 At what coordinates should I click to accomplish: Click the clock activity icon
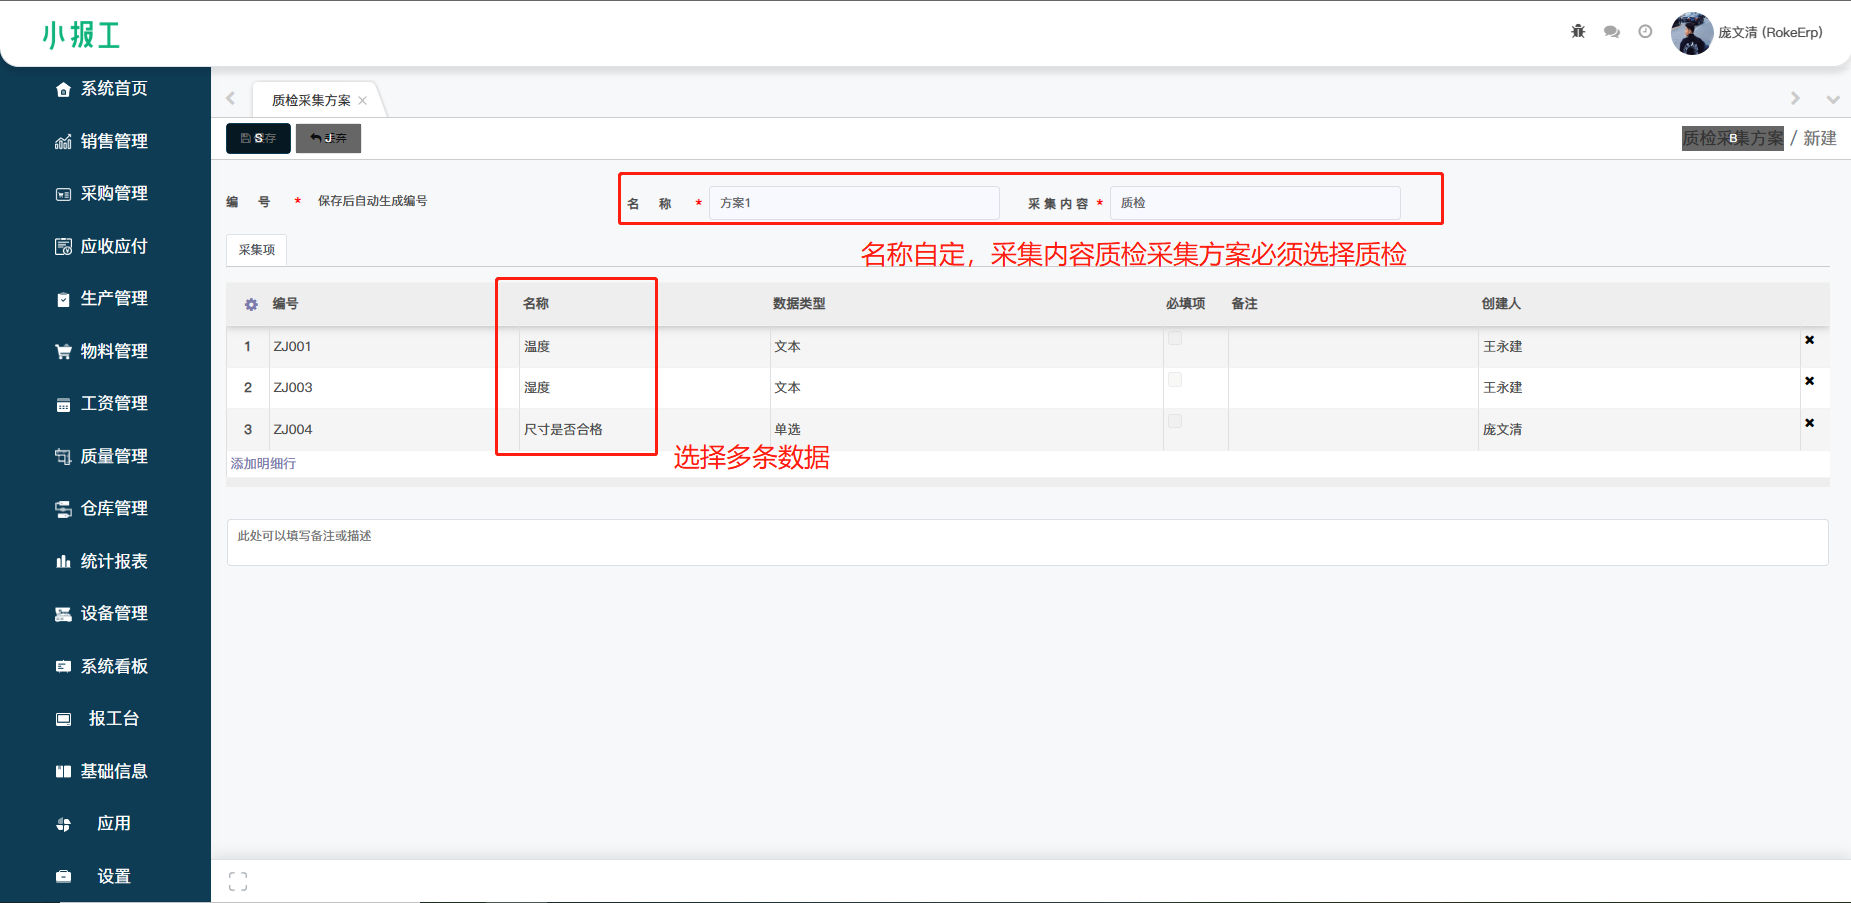(1645, 32)
